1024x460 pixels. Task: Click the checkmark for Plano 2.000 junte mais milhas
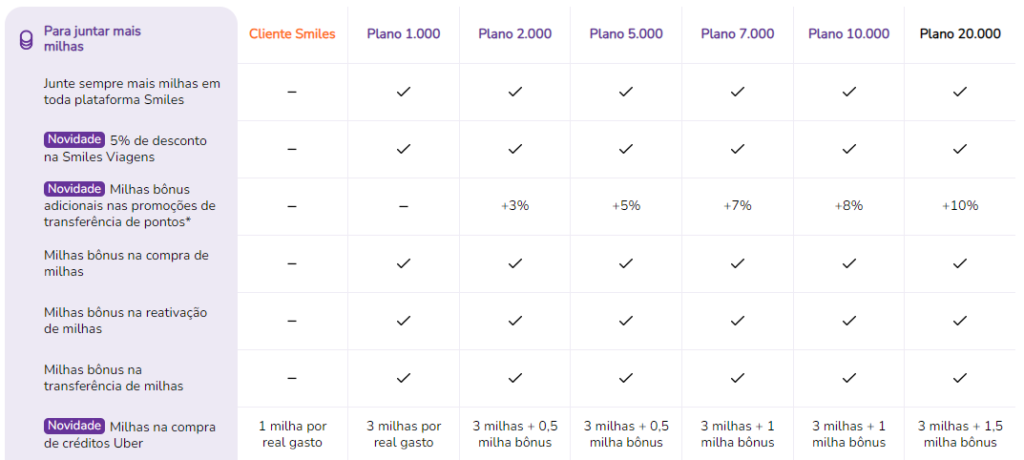(515, 91)
